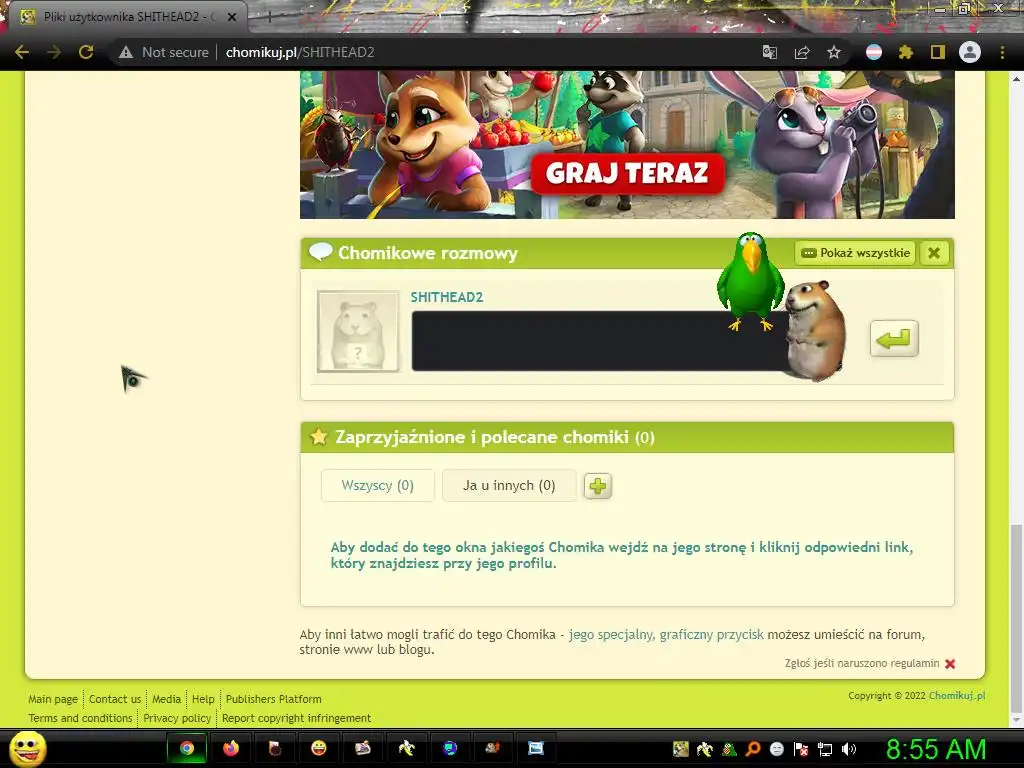Open the Help footer link
The width and height of the screenshot is (1024, 768).
(203, 699)
